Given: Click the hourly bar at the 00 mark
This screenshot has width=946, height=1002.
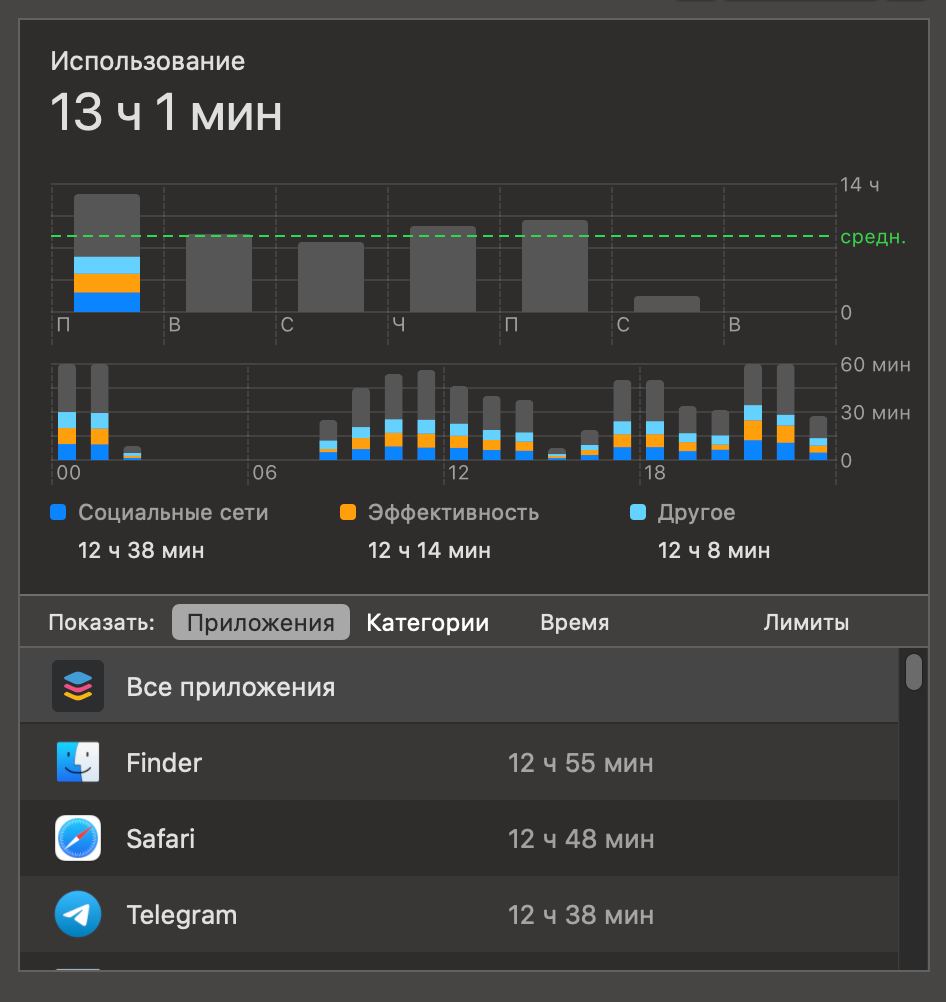Looking at the screenshot, I should [67, 412].
